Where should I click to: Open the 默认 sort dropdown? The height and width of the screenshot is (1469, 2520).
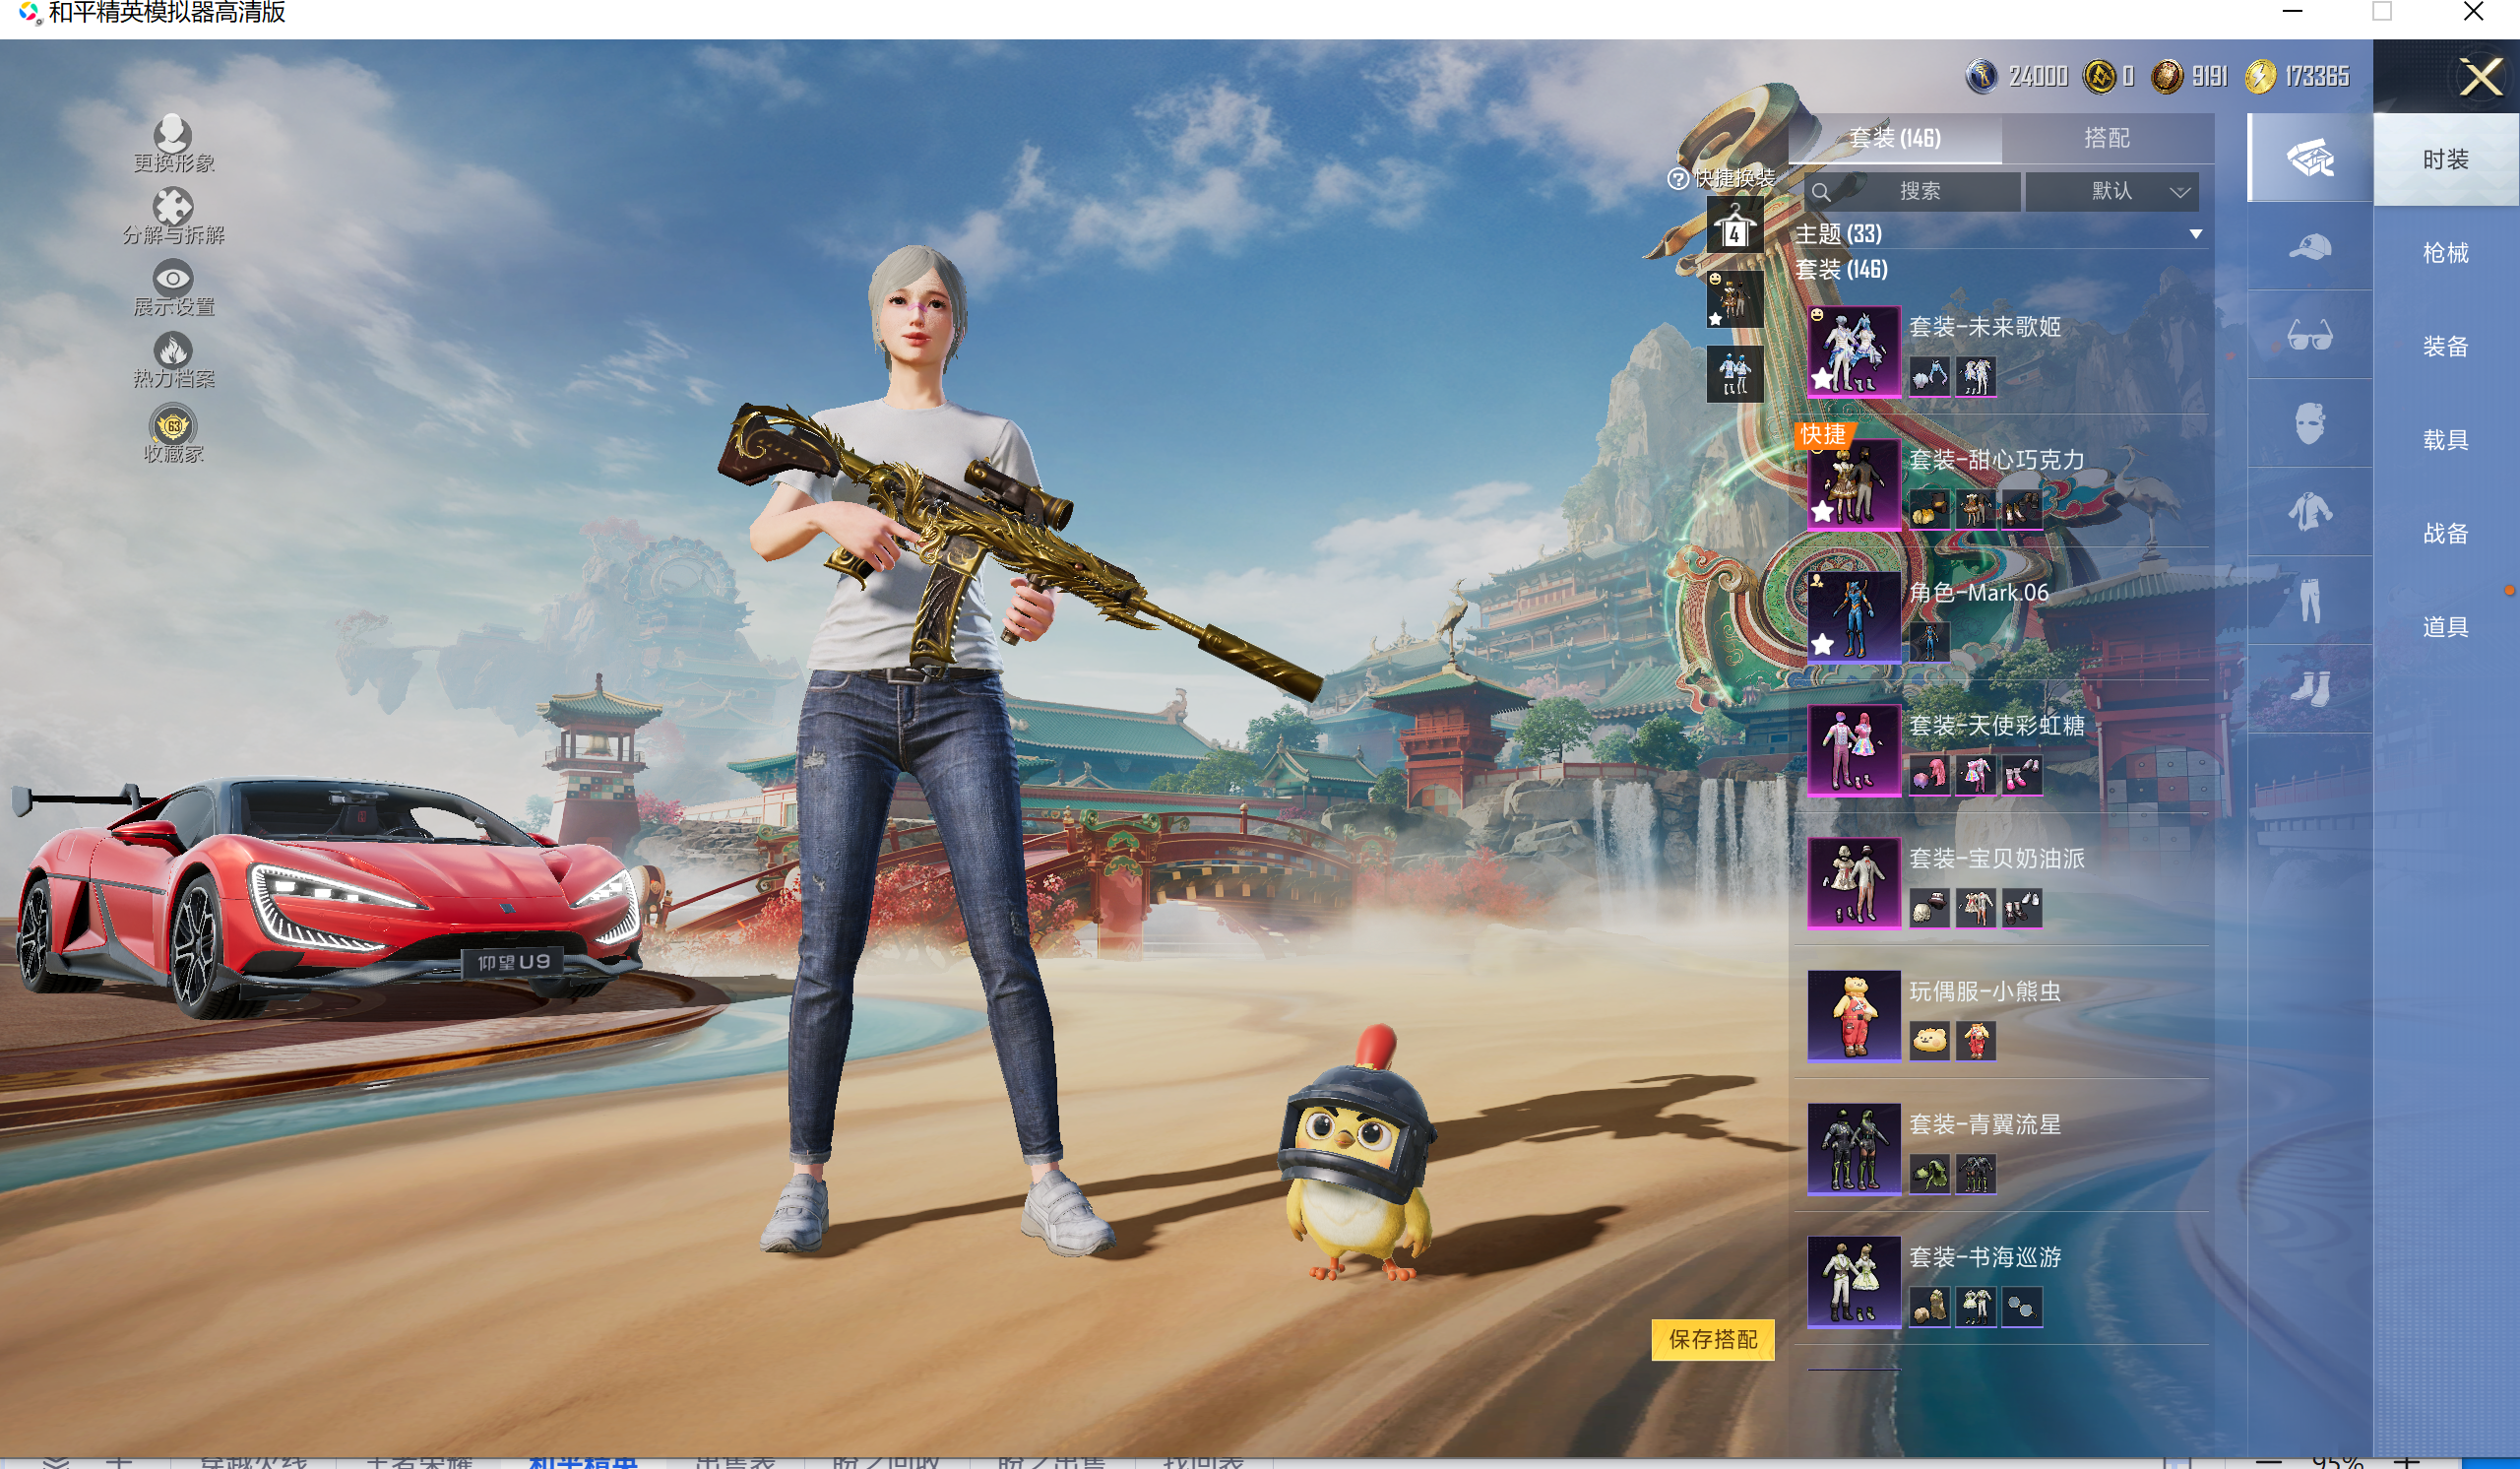point(2111,191)
